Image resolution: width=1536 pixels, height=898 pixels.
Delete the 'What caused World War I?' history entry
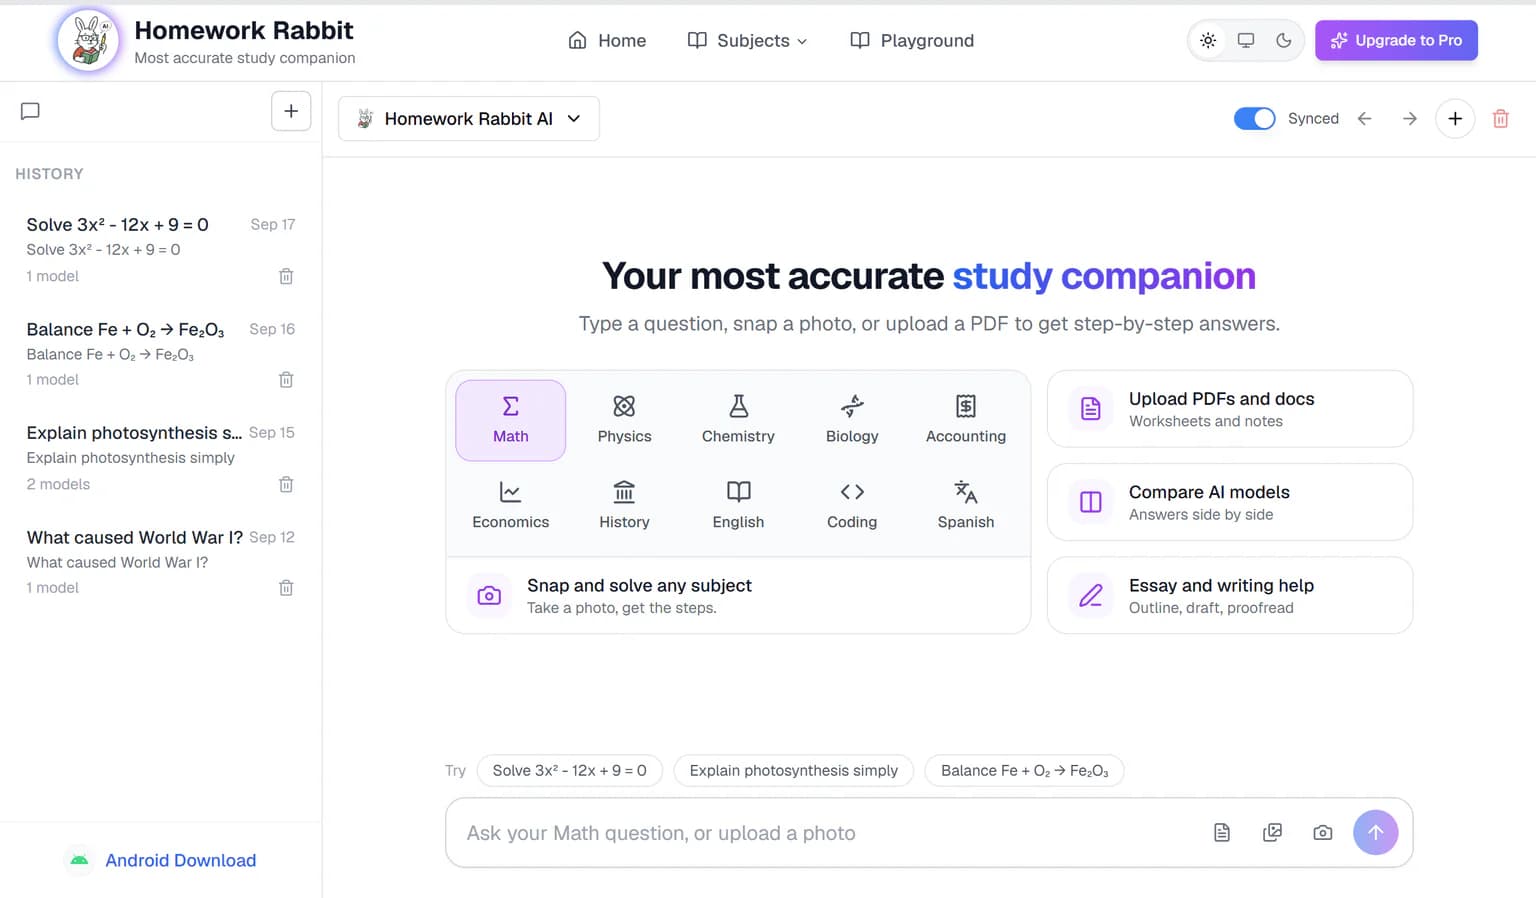tap(286, 588)
